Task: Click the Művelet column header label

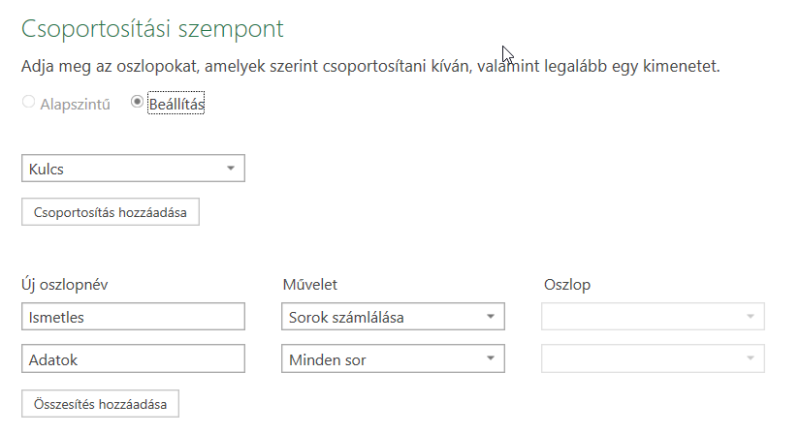Action: (x=315, y=285)
